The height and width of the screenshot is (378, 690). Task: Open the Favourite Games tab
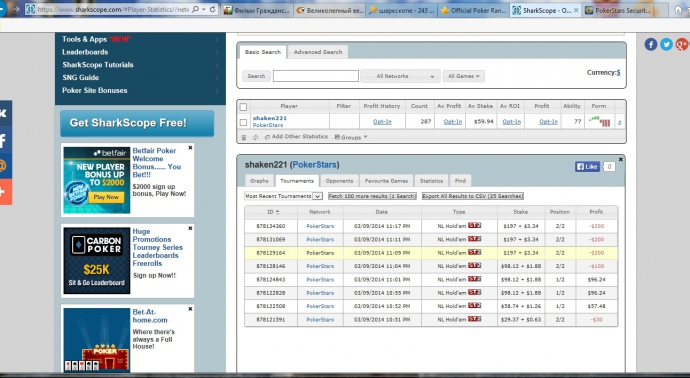[386, 181]
